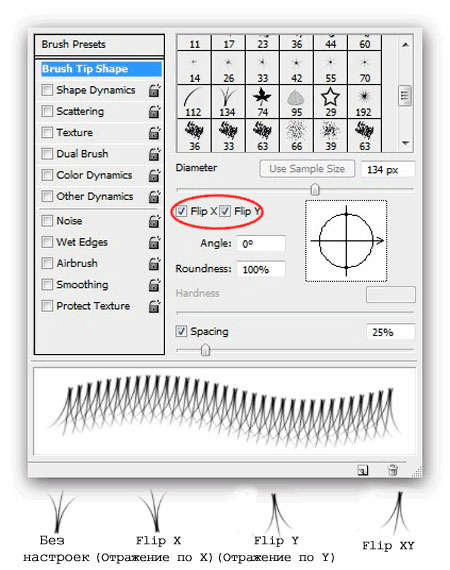This screenshot has width=450, height=570.
Task: Open the Color Dynamics settings label
Action: pos(94,175)
